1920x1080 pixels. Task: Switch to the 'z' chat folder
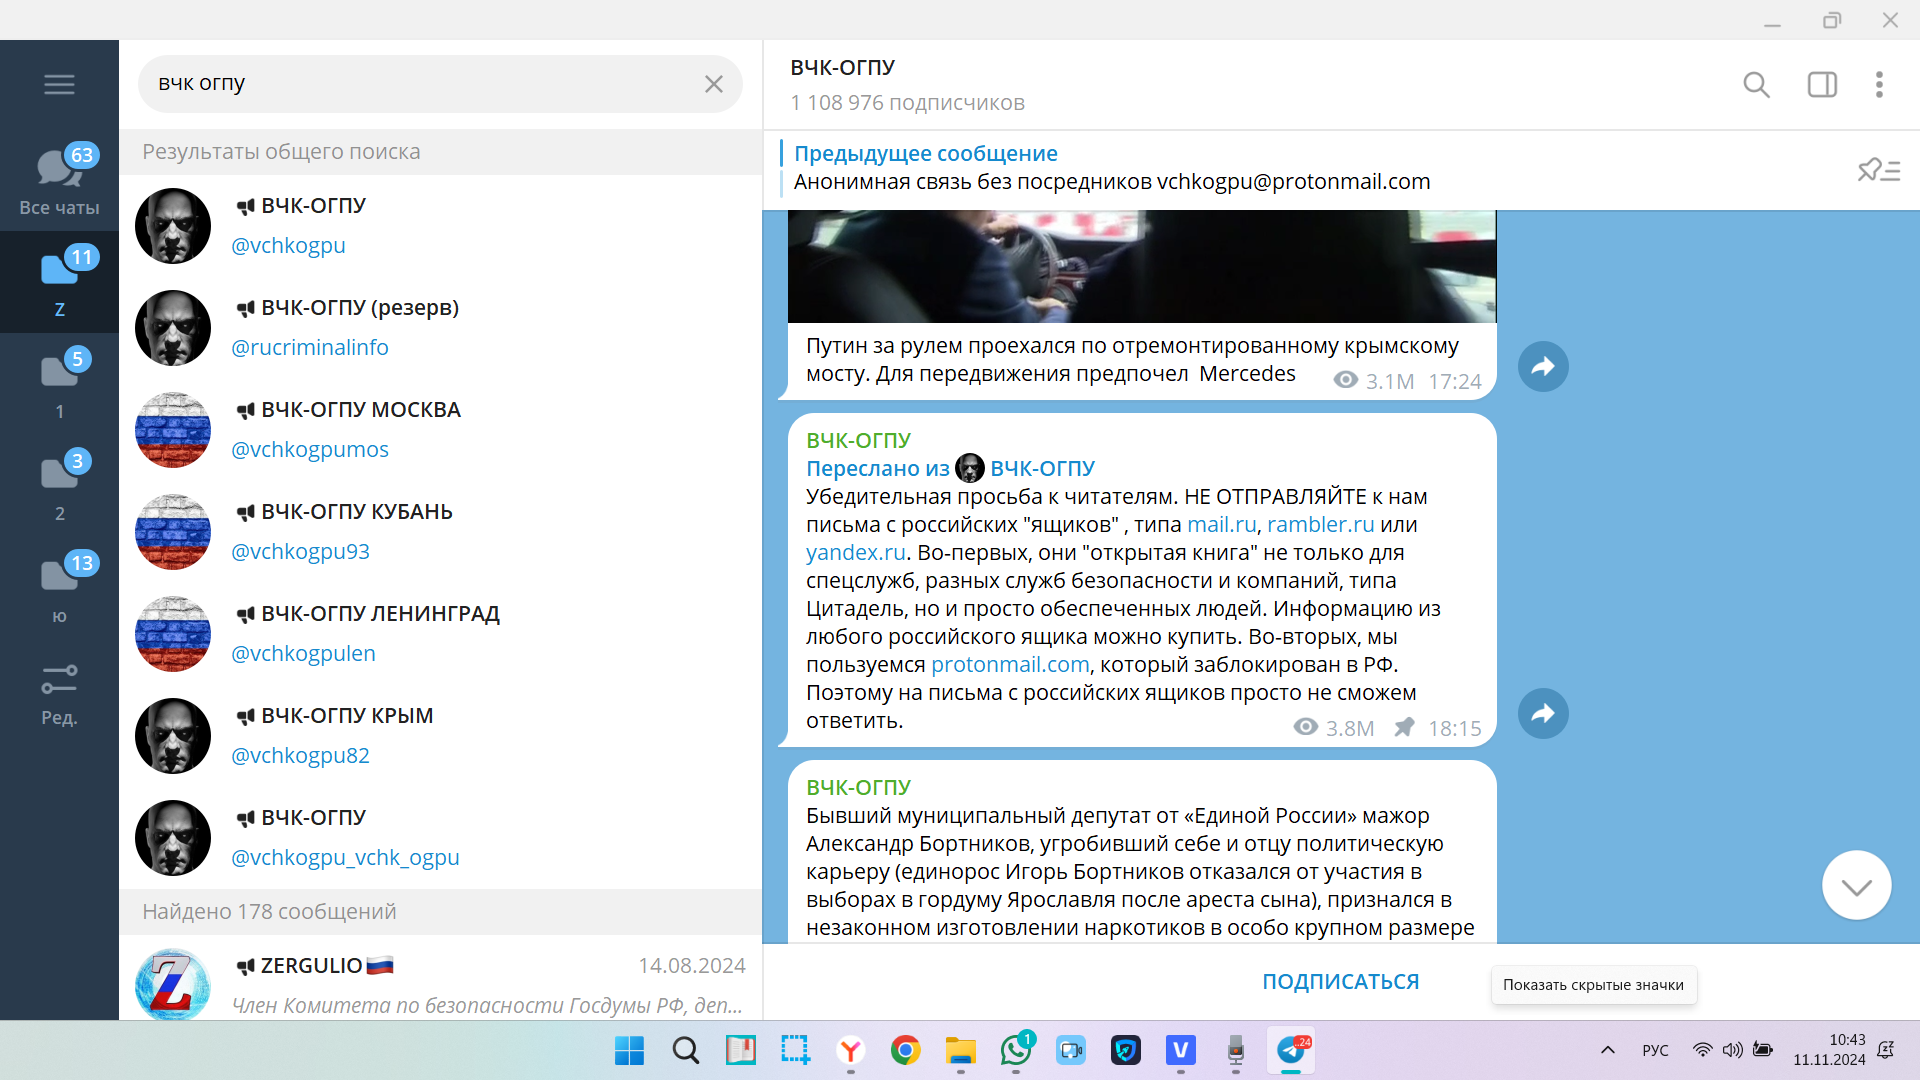59,282
